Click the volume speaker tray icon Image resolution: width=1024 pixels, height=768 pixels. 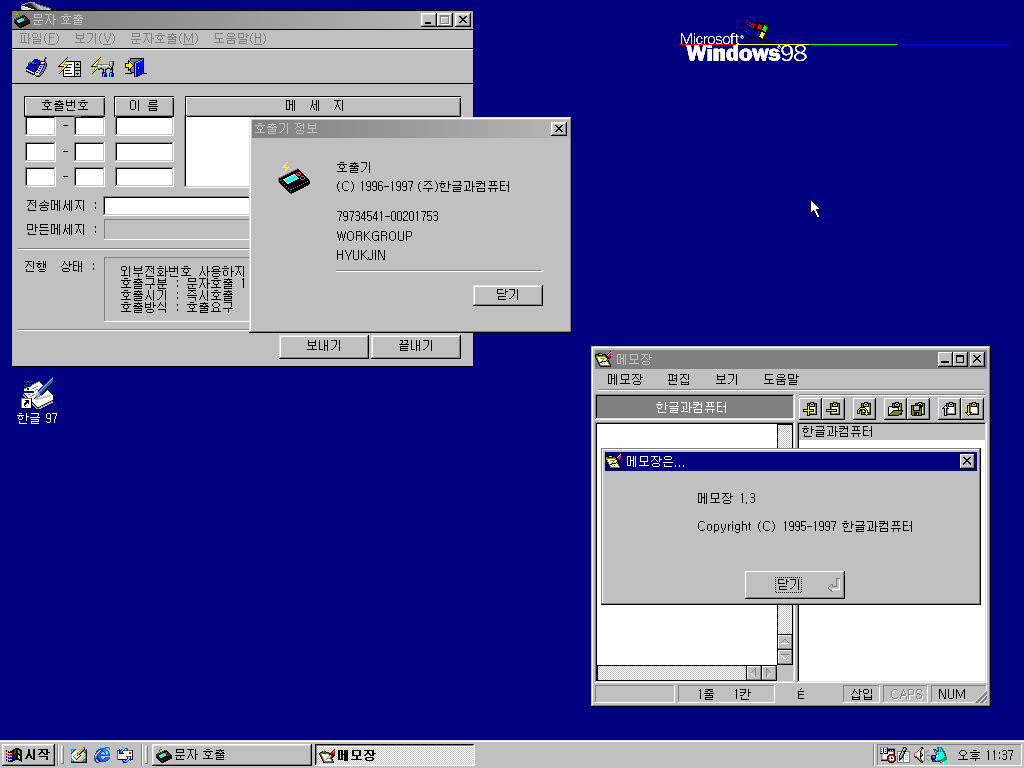[920, 755]
